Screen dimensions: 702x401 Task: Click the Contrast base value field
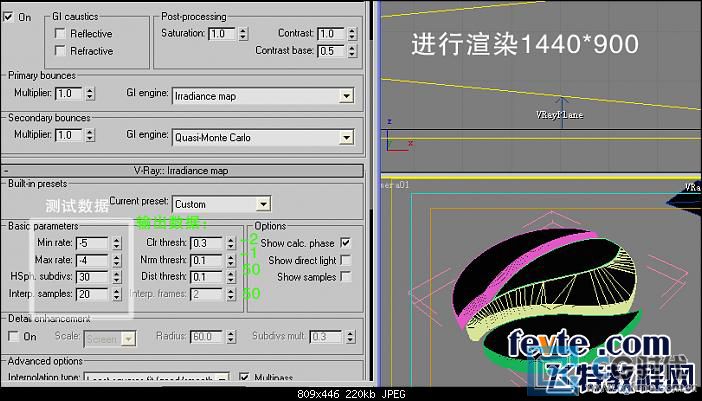tap(331, 51)
